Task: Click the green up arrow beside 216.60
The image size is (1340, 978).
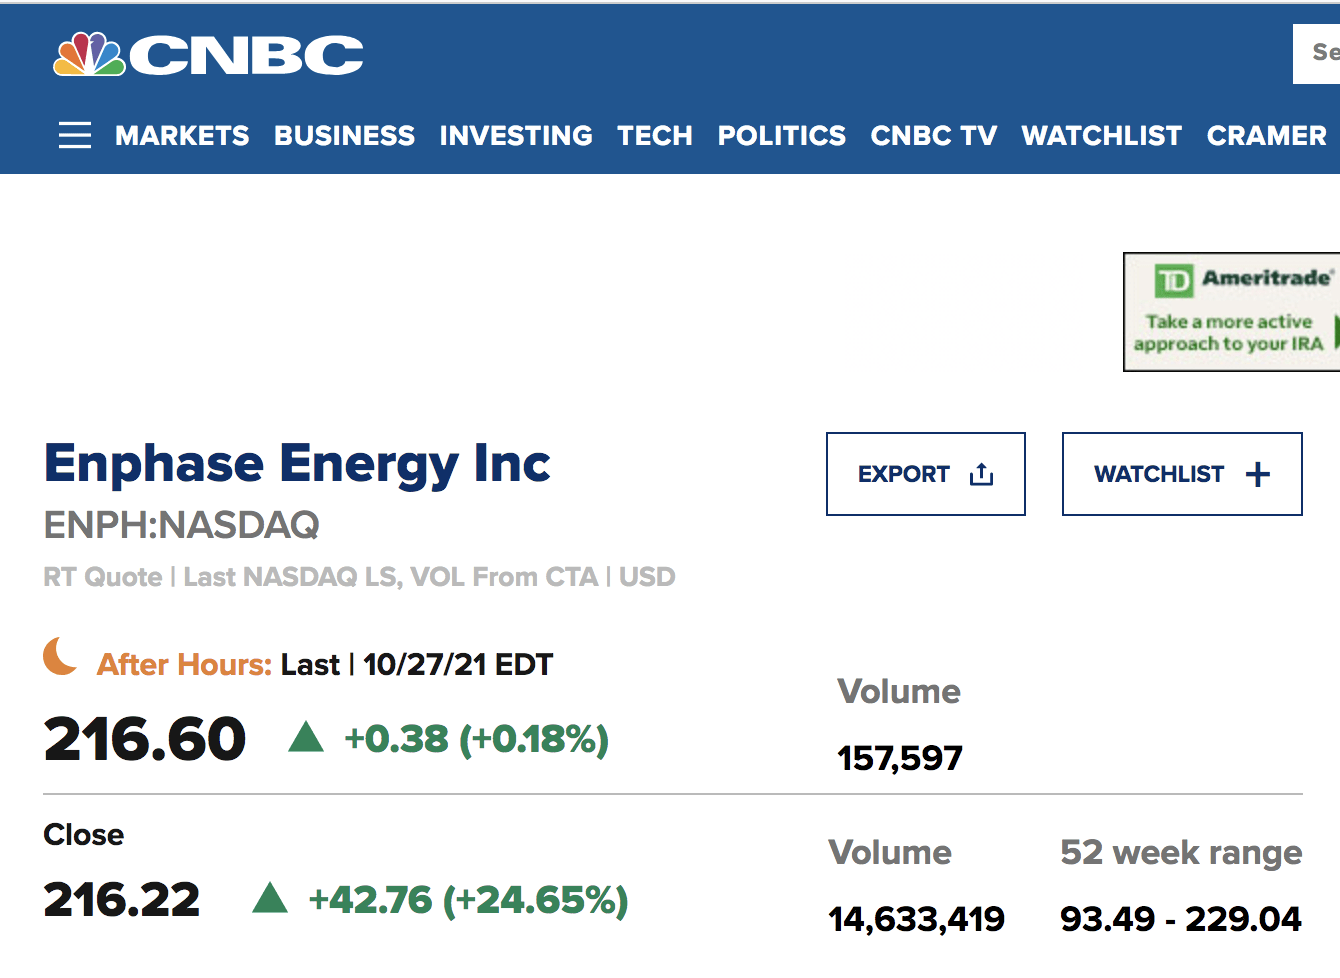Action: 306,738
